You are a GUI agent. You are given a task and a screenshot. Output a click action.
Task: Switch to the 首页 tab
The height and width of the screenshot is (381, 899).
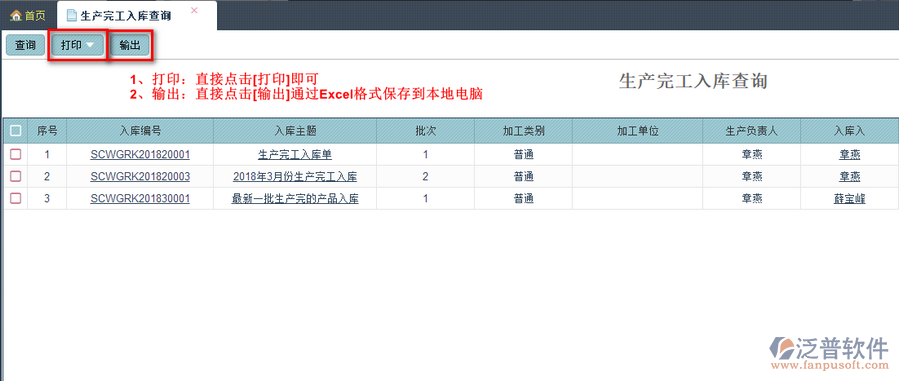pos(28,15)
